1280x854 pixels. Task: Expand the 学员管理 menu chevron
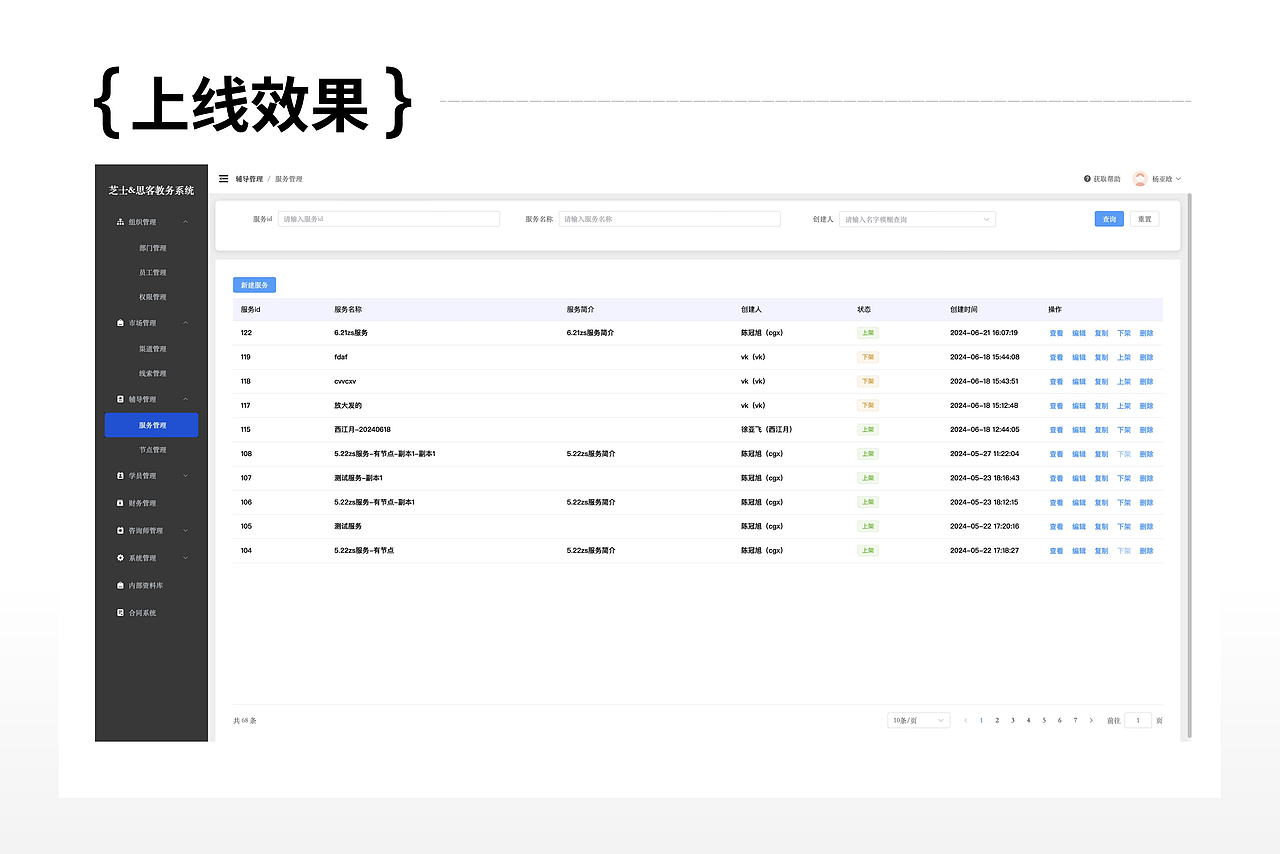point(185,475)
